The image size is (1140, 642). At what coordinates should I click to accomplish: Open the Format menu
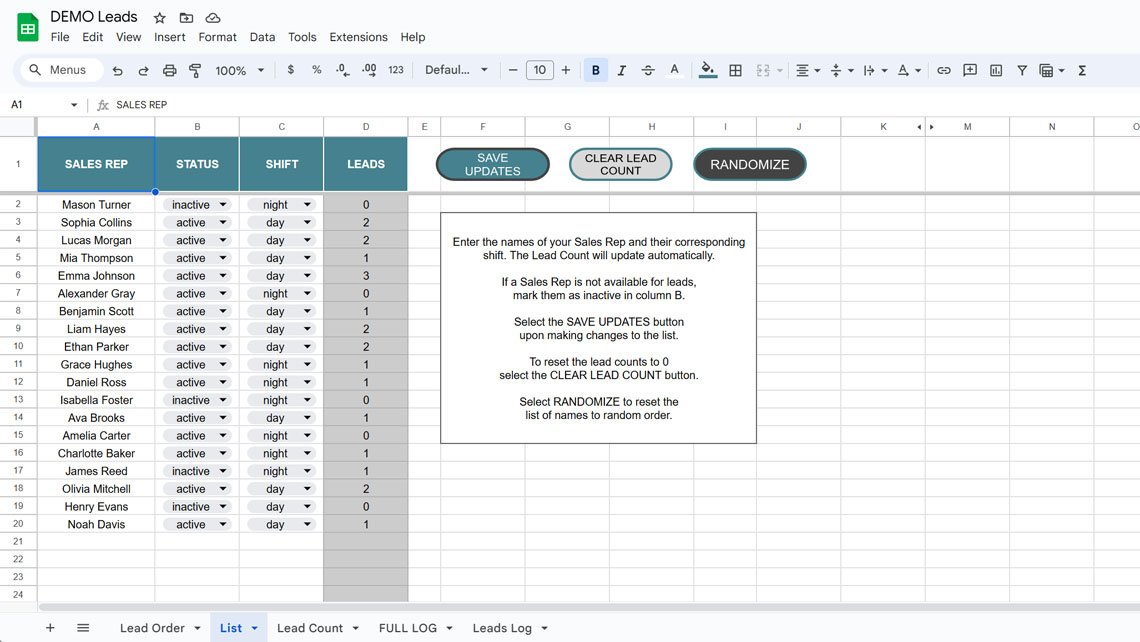coord(217,37)
